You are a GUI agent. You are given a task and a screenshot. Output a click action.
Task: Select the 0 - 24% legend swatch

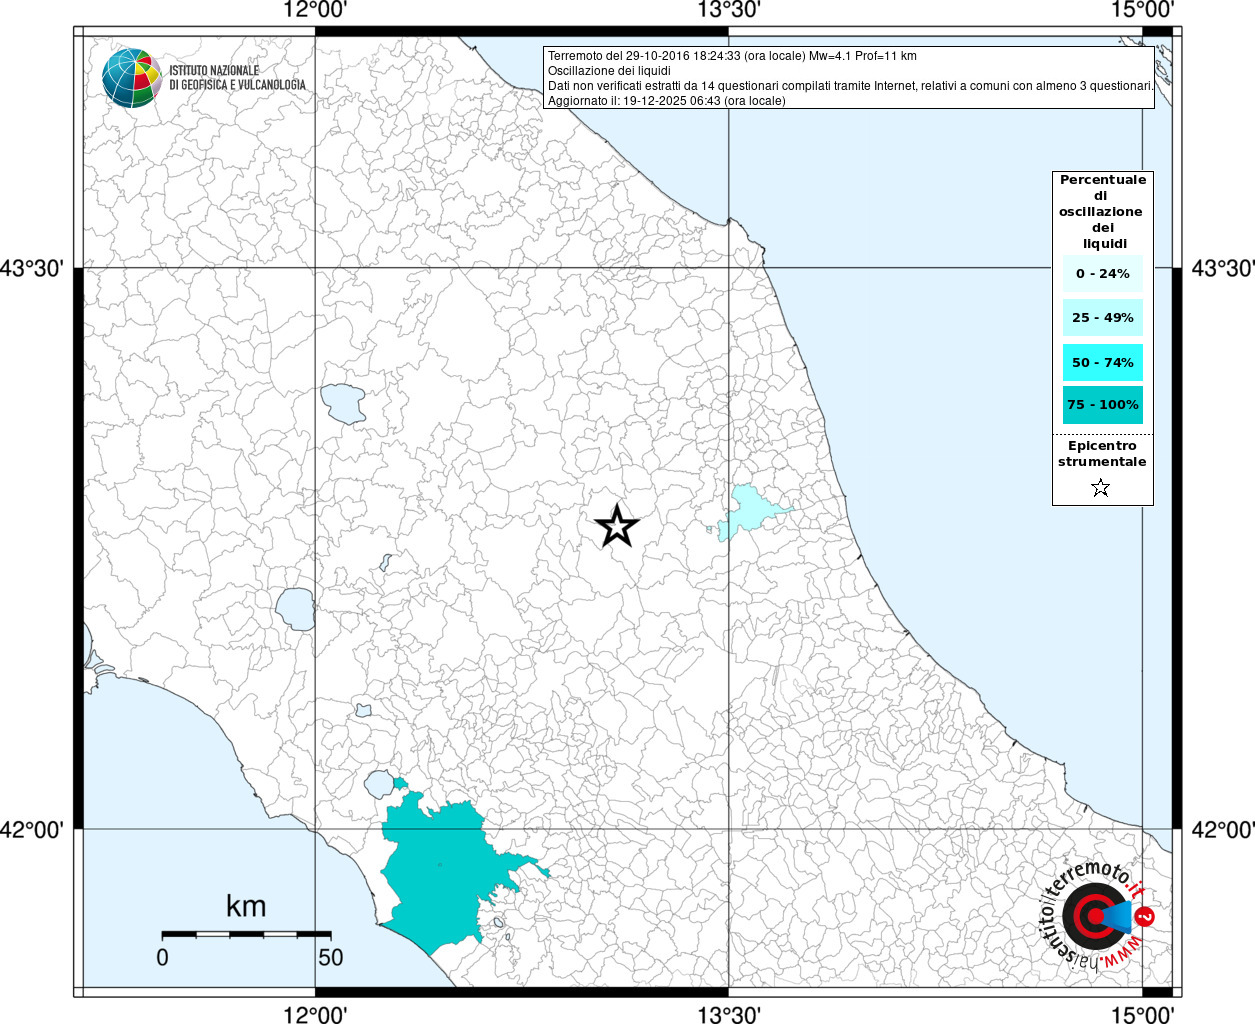tap(1102, 274)
